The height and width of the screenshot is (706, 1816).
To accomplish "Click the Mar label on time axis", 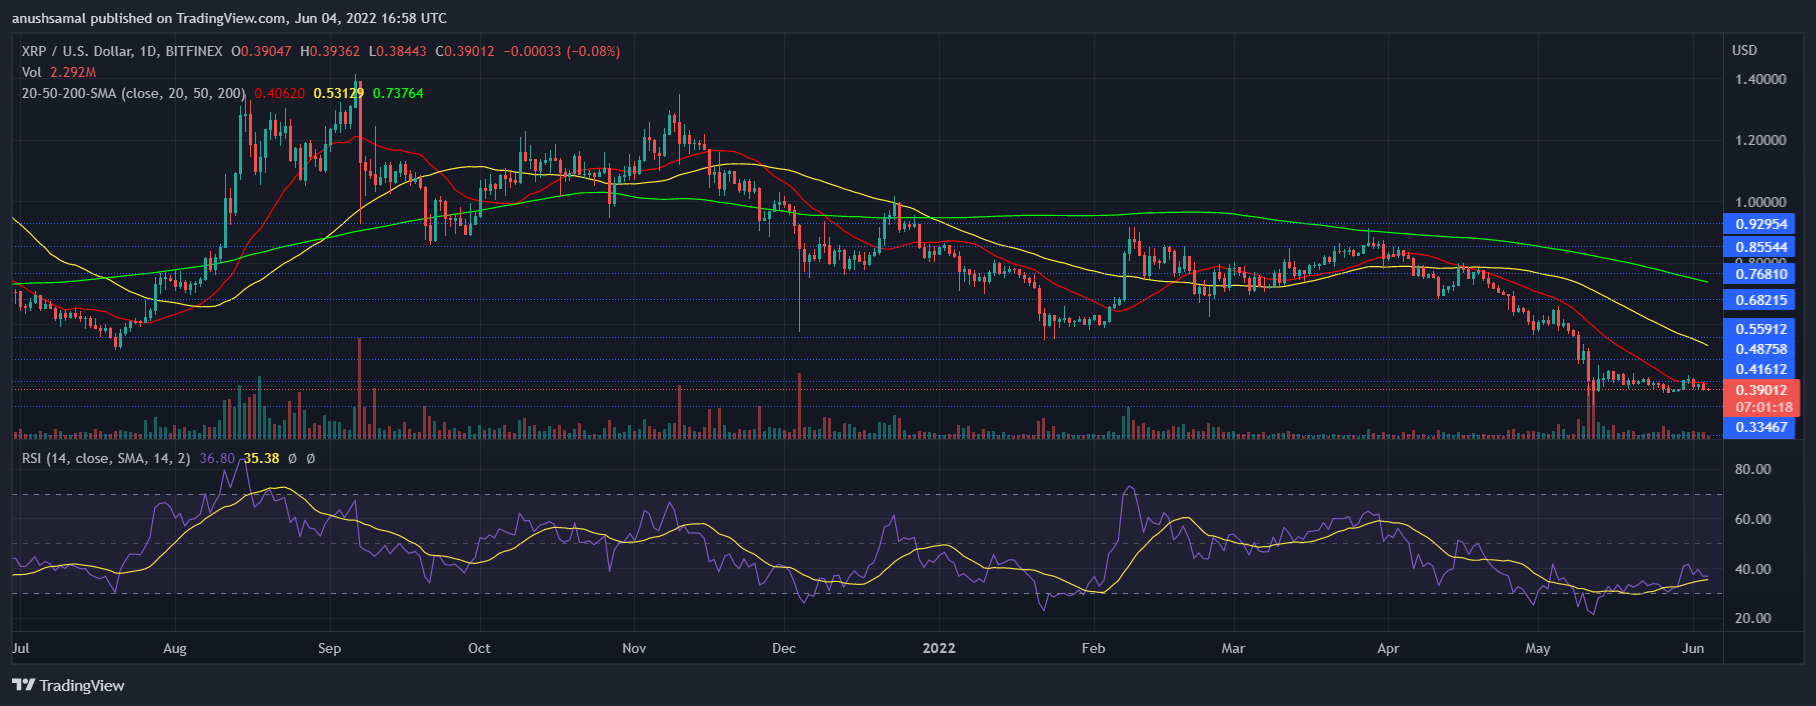I will point(1233,648).
